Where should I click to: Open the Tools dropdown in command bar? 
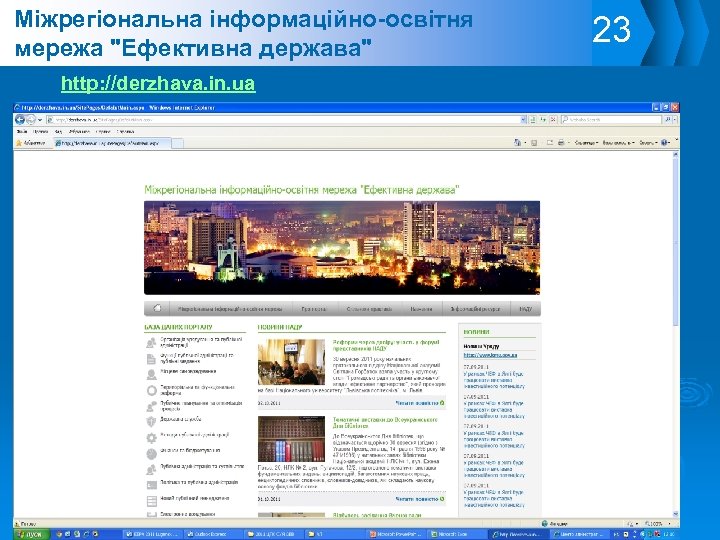click(x=648, y=143)
